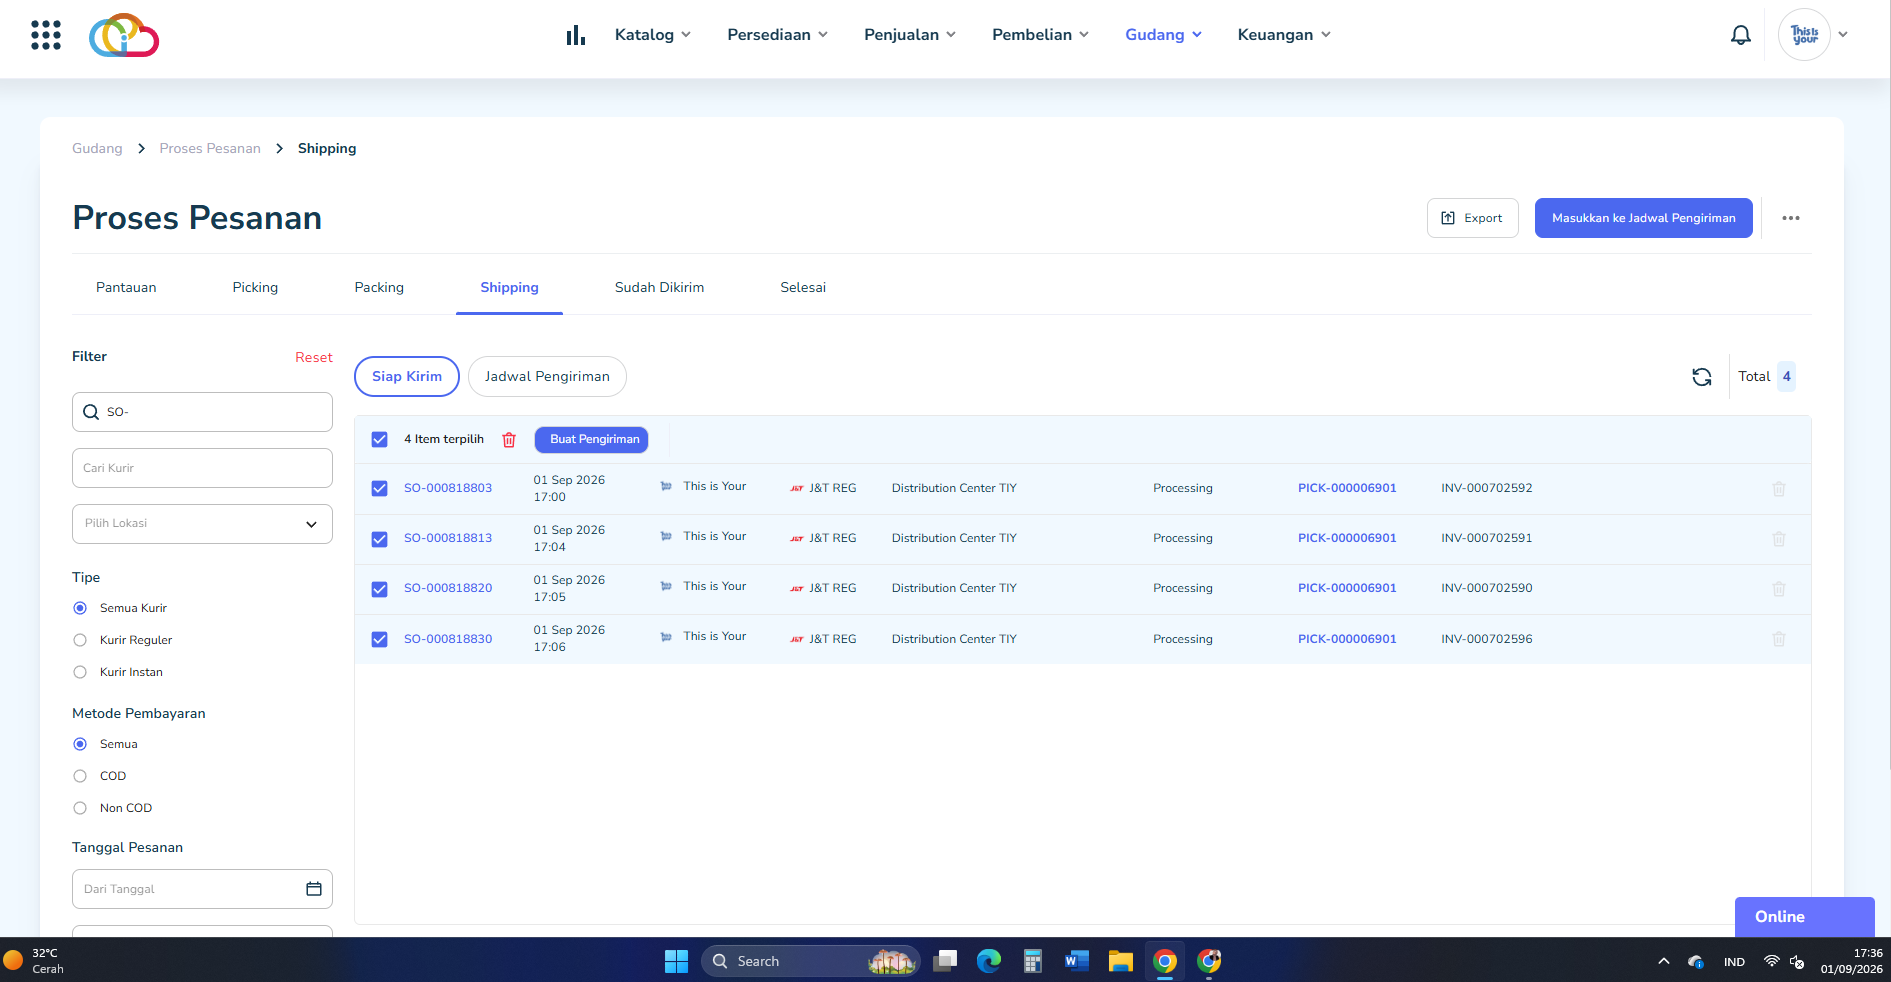Select the Kurir Instan radio option
The width and height of the screenshot is (1891, 982).
click(x=80, y=672)
